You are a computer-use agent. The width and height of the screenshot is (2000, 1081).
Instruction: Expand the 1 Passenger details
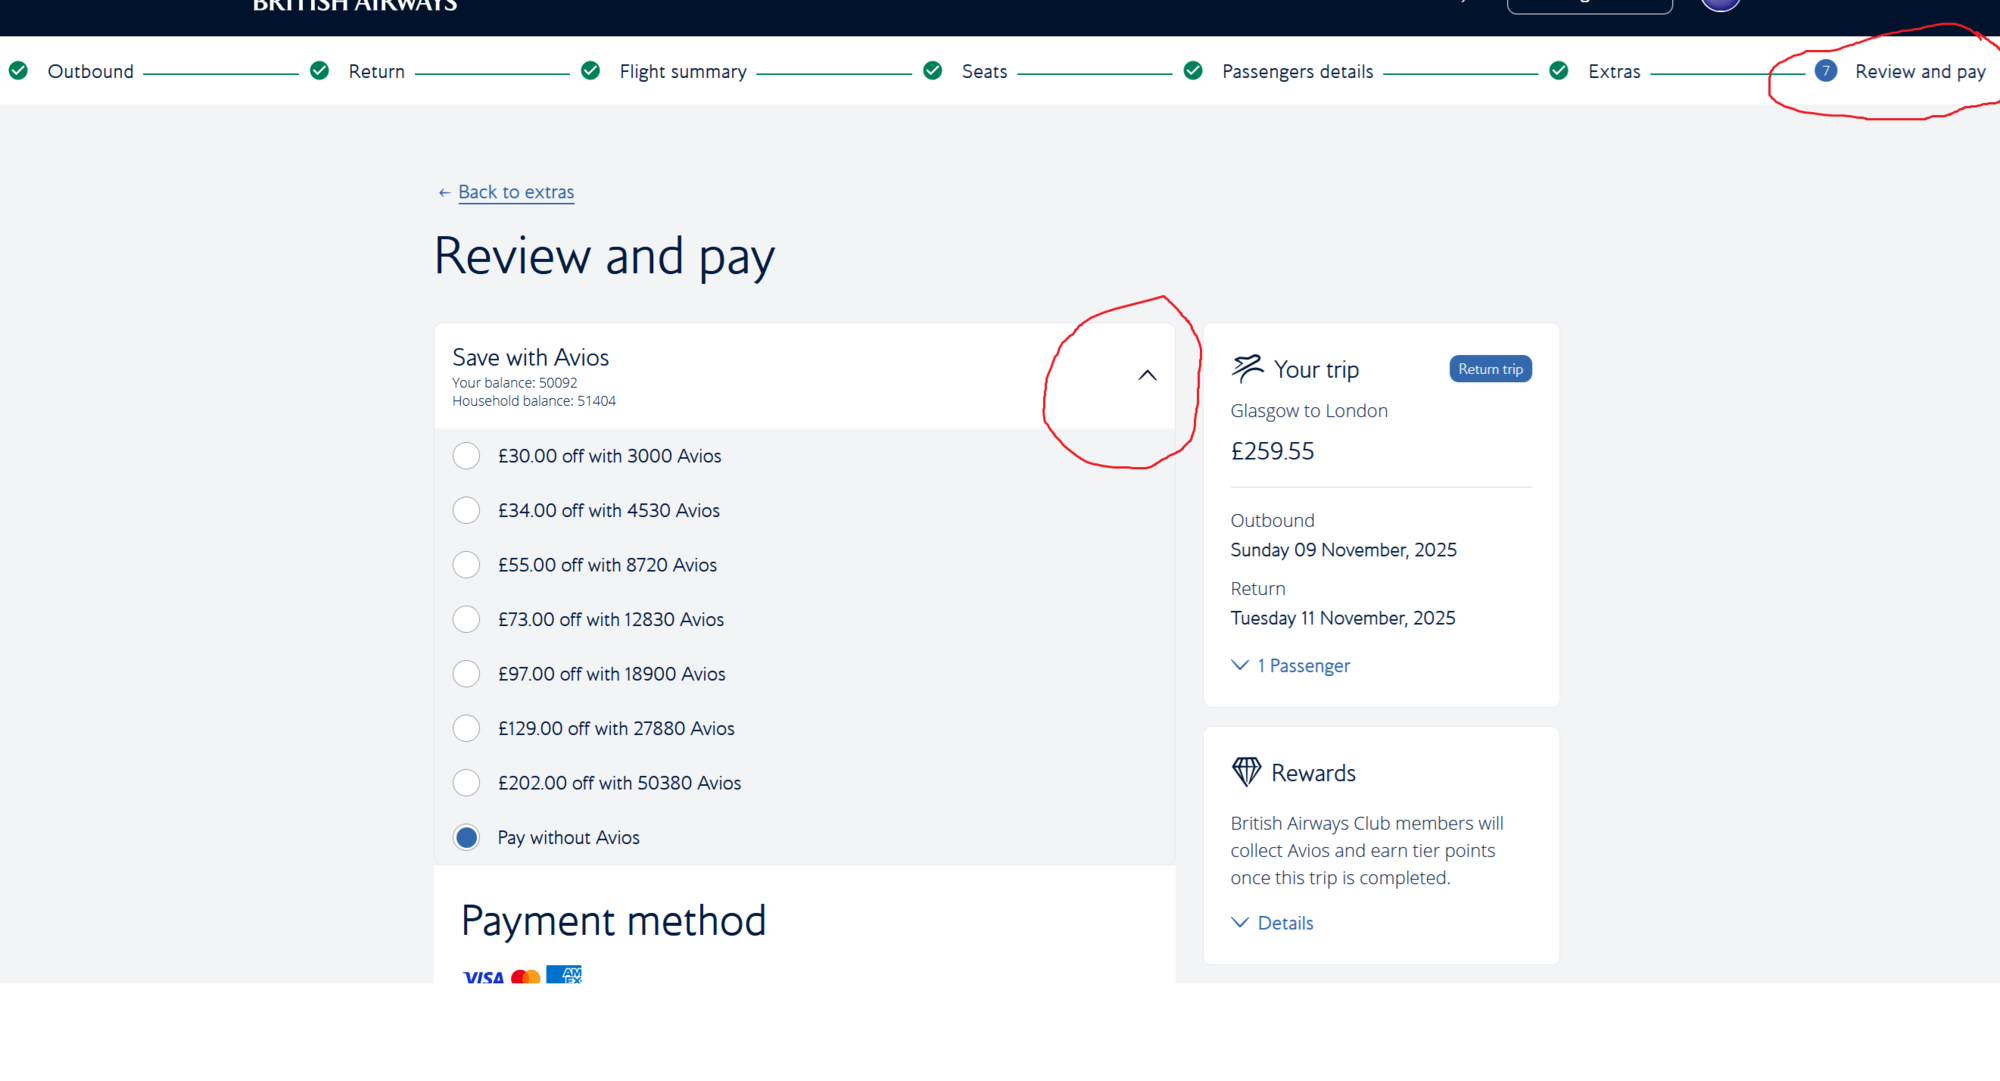tap(1290, 666)
